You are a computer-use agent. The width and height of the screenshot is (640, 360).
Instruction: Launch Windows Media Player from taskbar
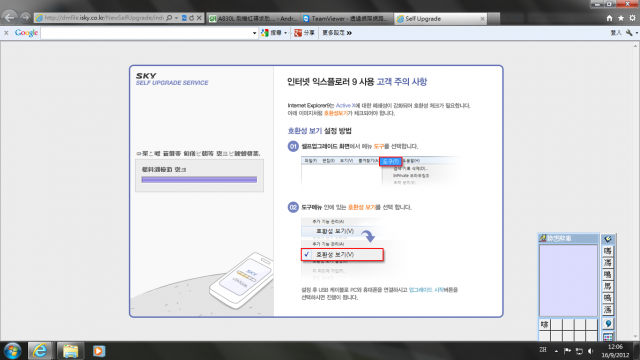[99, 351]
